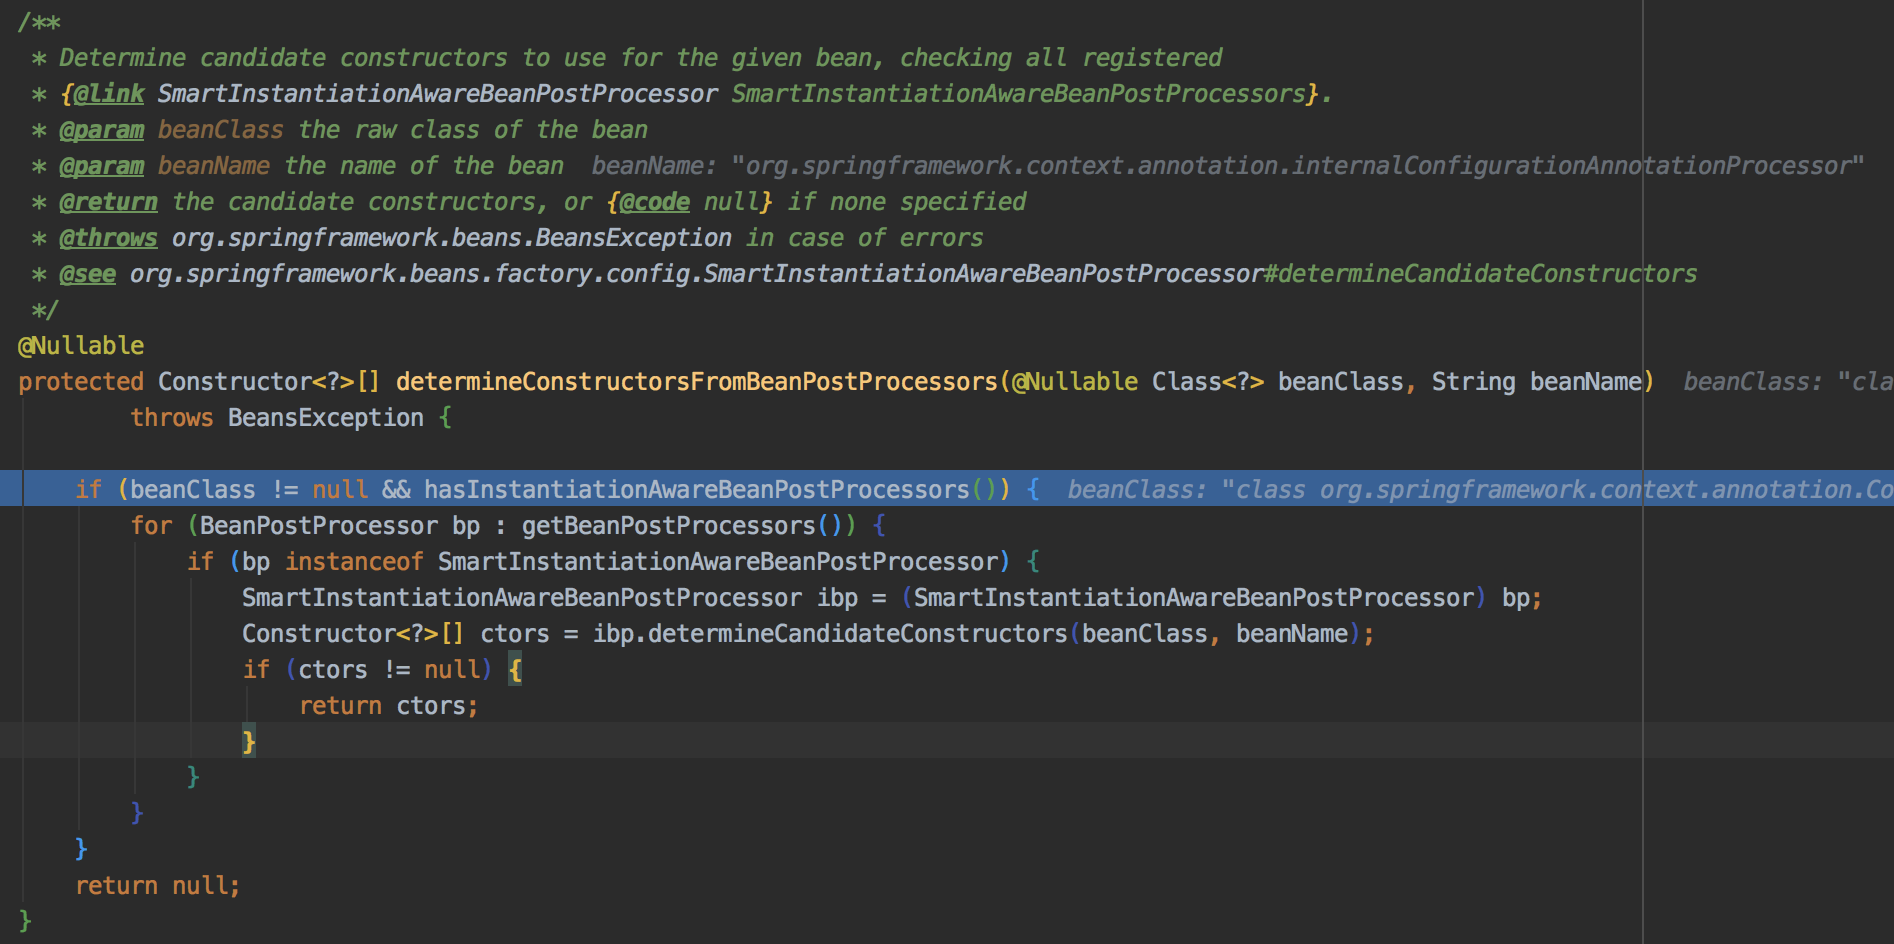Viewport: 1894px width, 944px height.
Task: Click highlighted opening brace after ctors check
Action: tap(515, 670)
